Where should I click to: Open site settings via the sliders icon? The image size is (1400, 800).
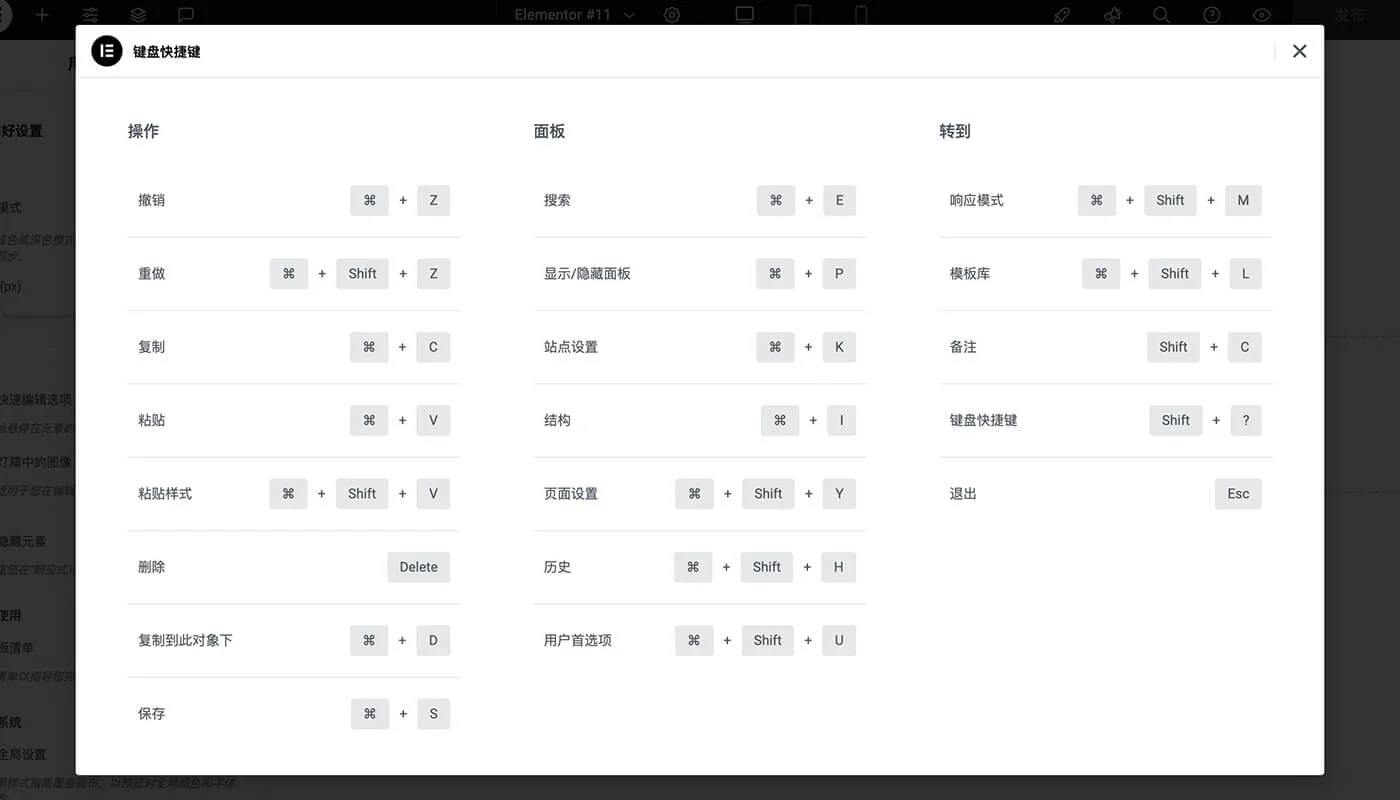(x=90, y=15)
